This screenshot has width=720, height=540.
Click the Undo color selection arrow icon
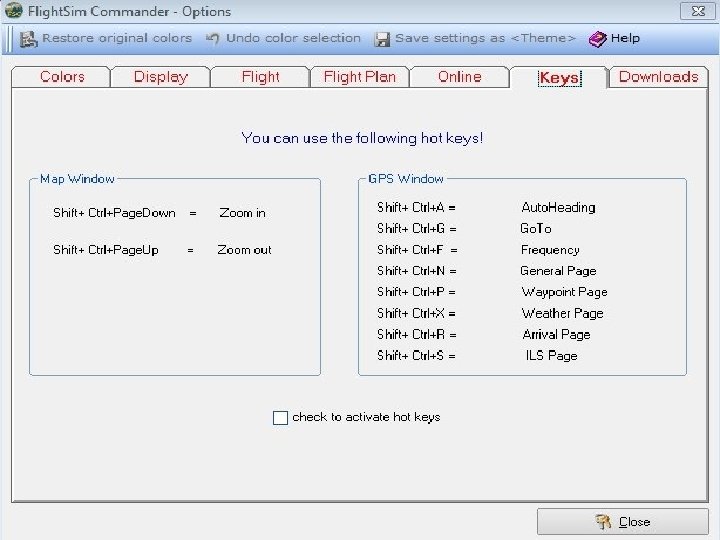click(213, 39)
